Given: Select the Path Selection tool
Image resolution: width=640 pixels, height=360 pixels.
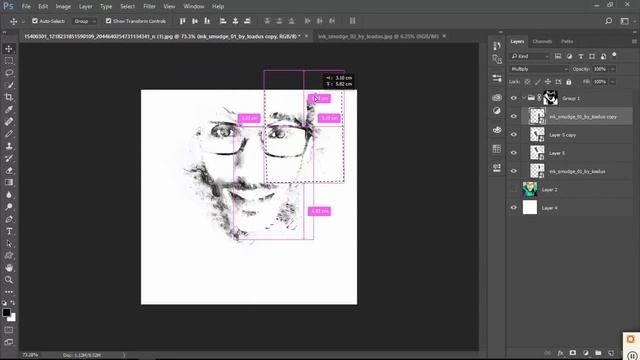Looking at the screenshot, I should [x=9, y=244].
